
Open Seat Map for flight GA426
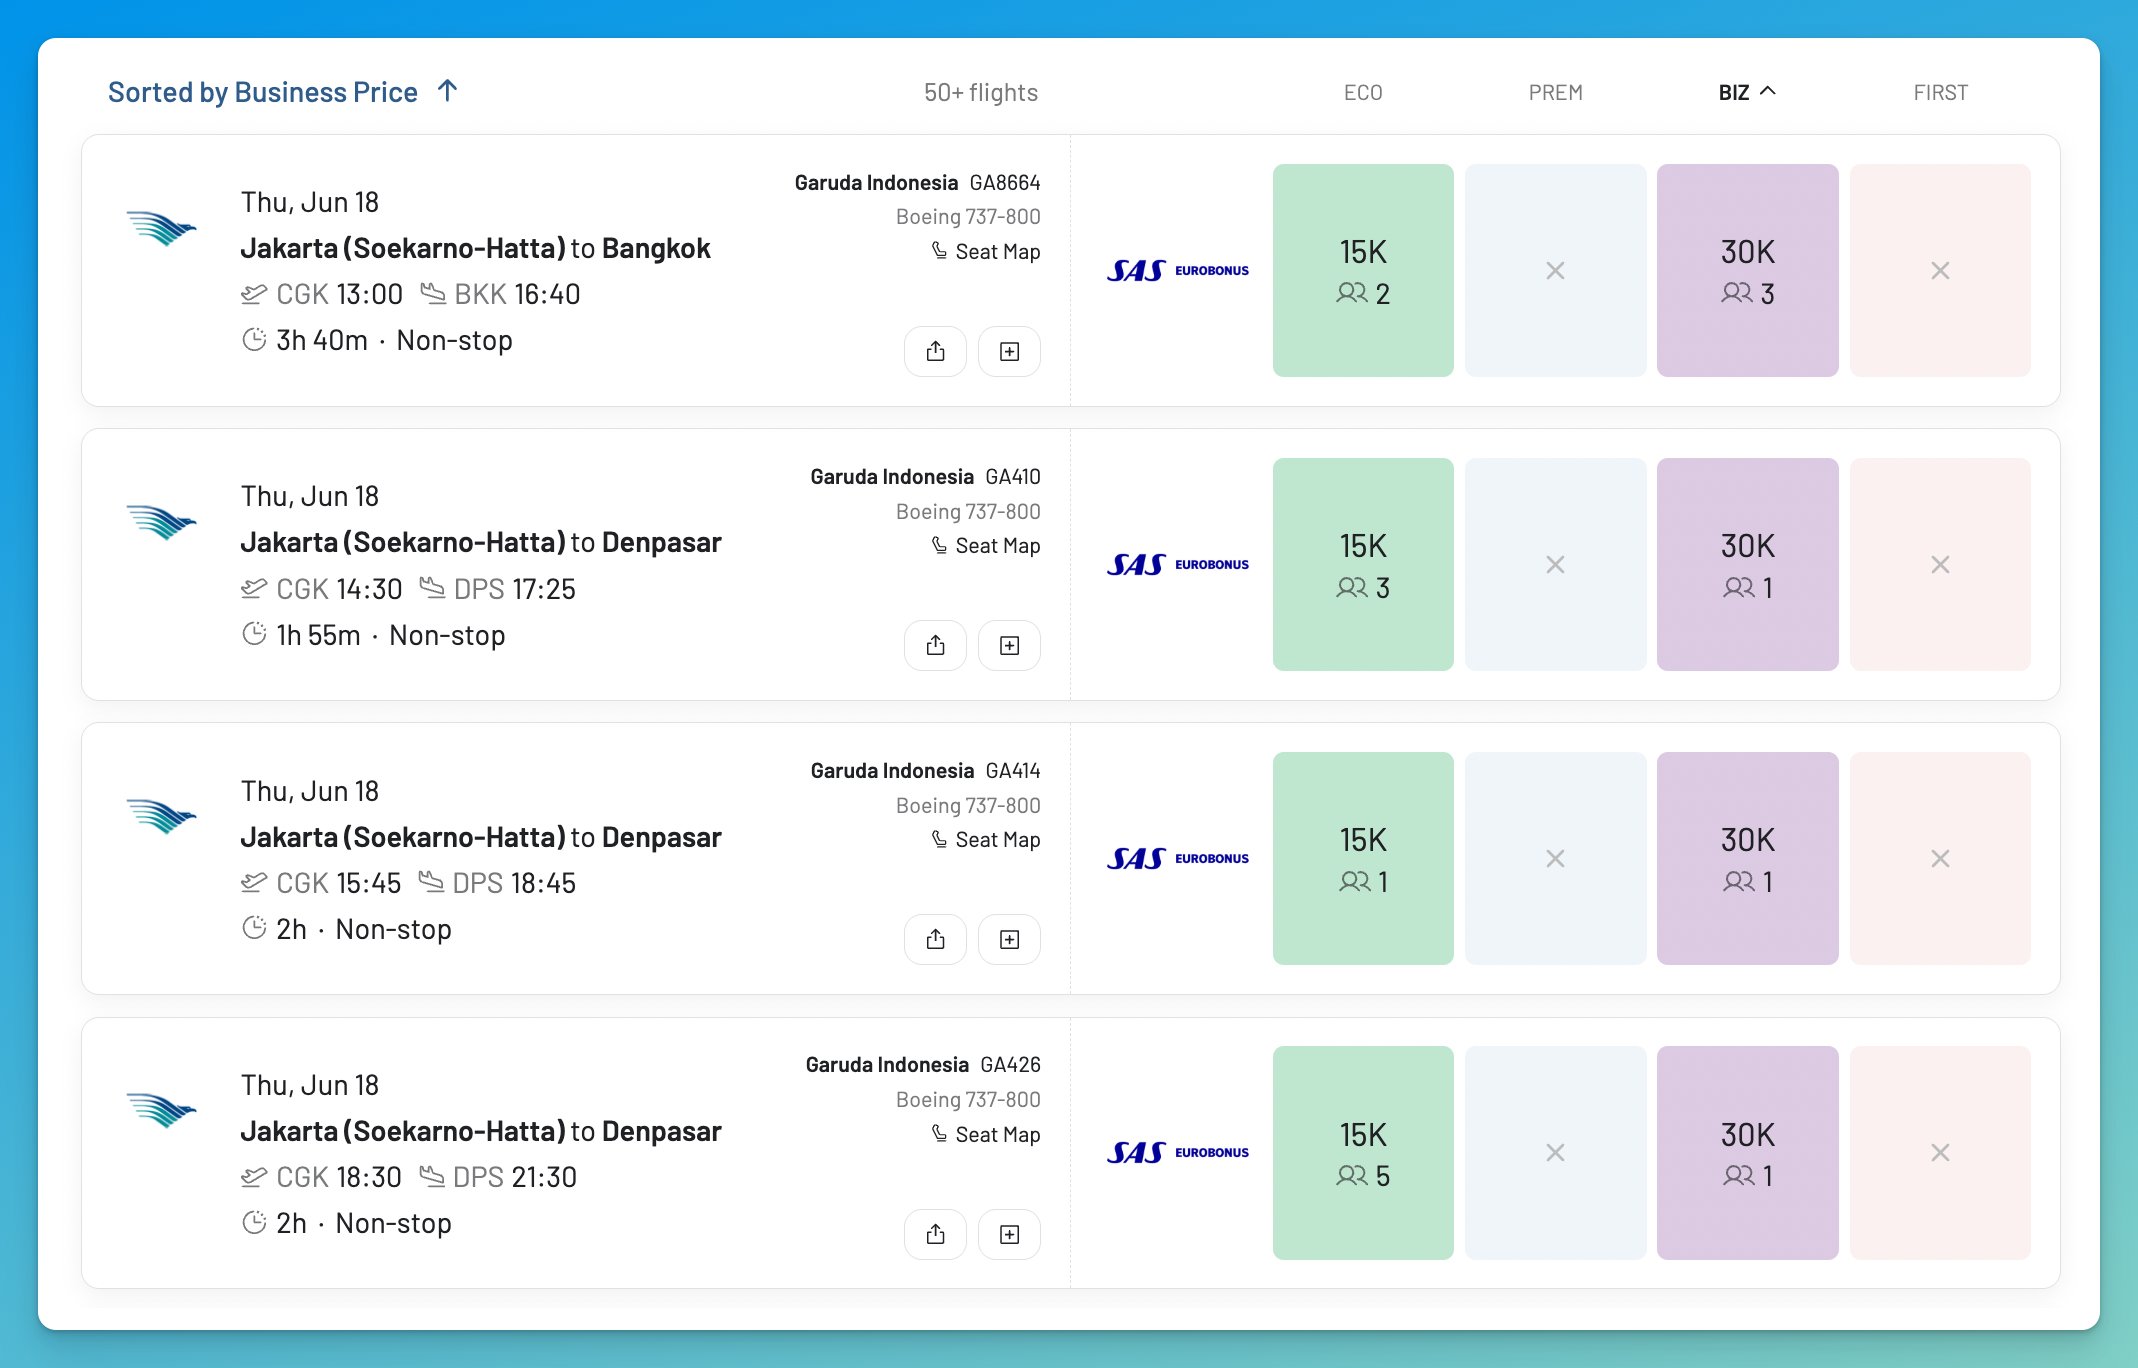[986, 1134]
